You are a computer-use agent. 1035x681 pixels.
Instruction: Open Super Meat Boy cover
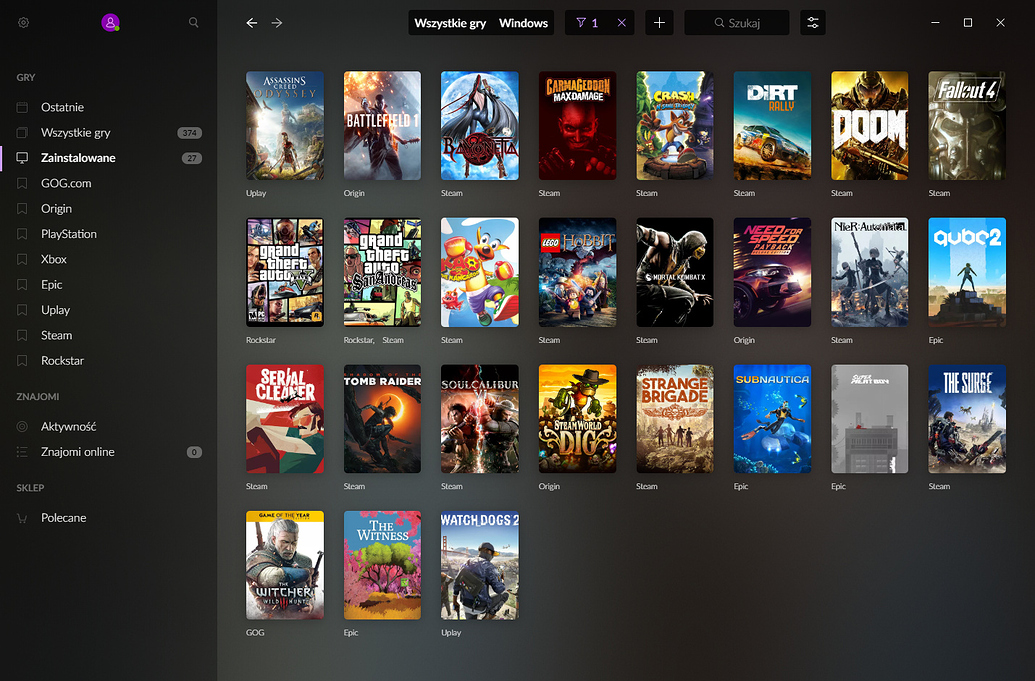click(x=870, y=419)
